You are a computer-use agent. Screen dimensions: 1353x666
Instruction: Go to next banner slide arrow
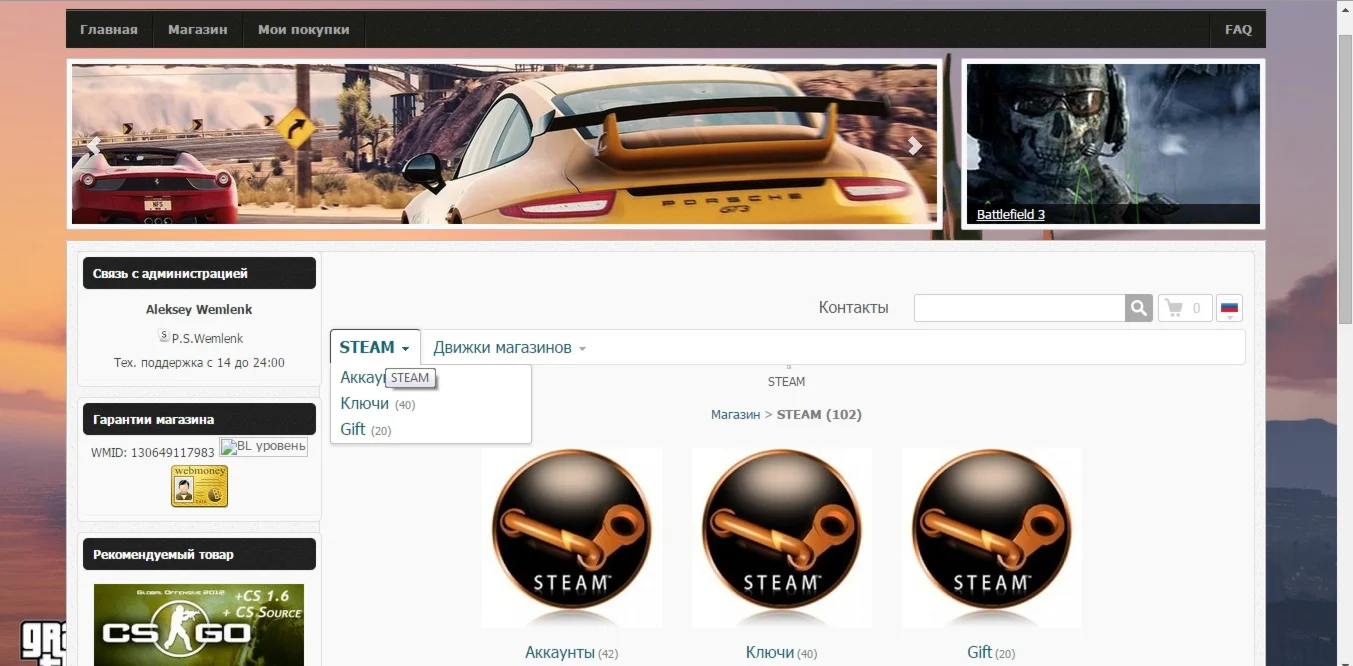point(914,146)
